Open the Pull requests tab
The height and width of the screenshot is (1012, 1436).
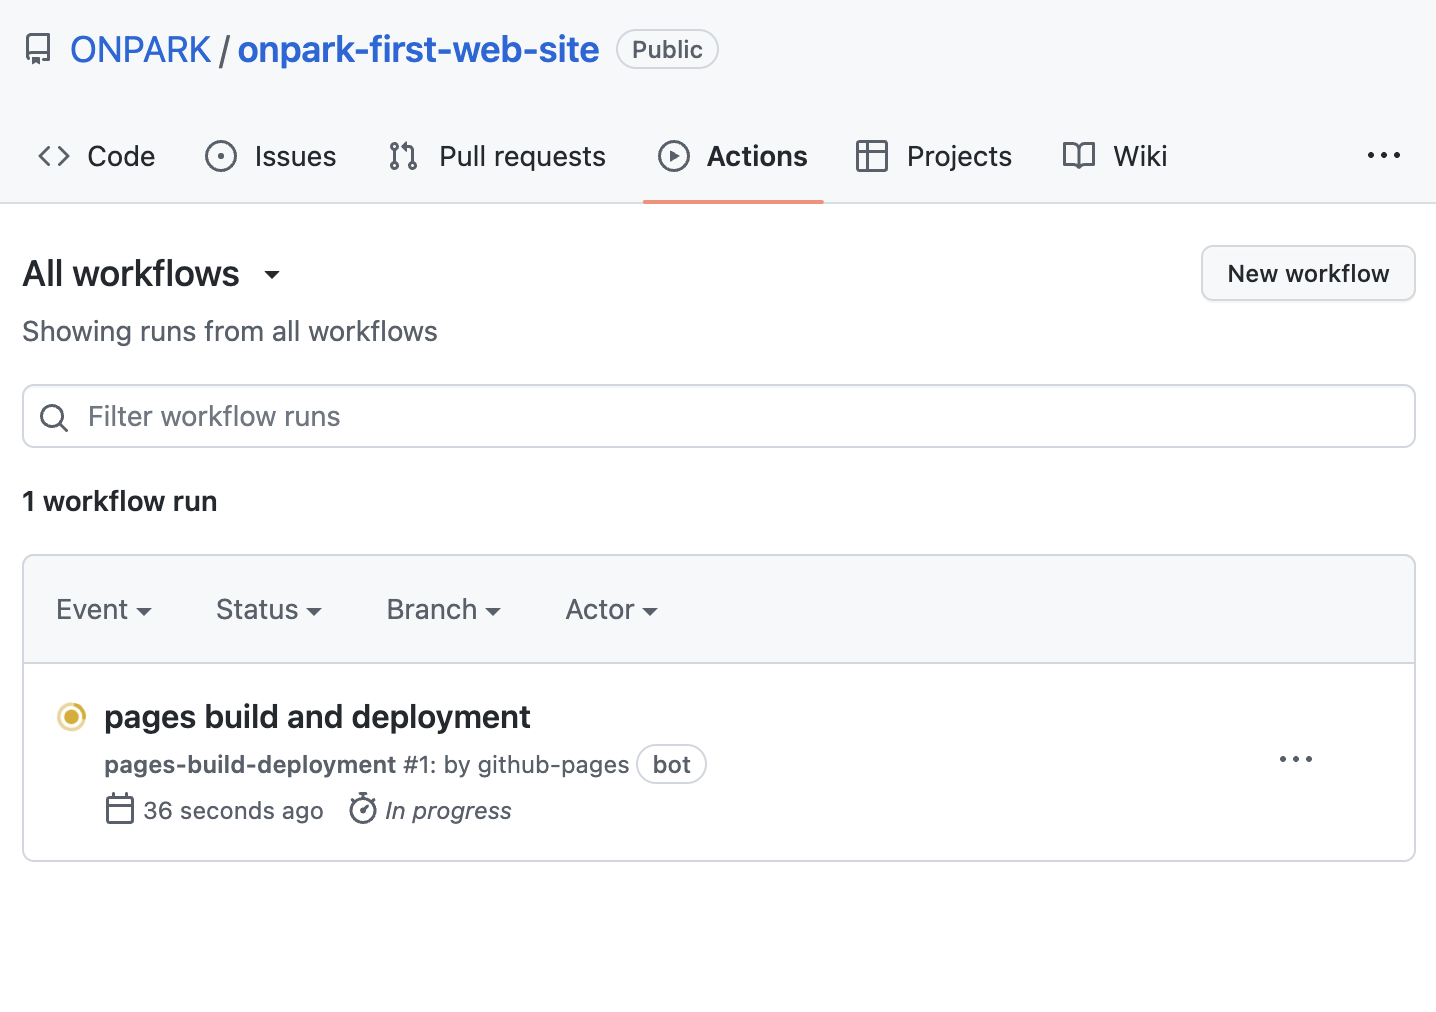(497, 156)
